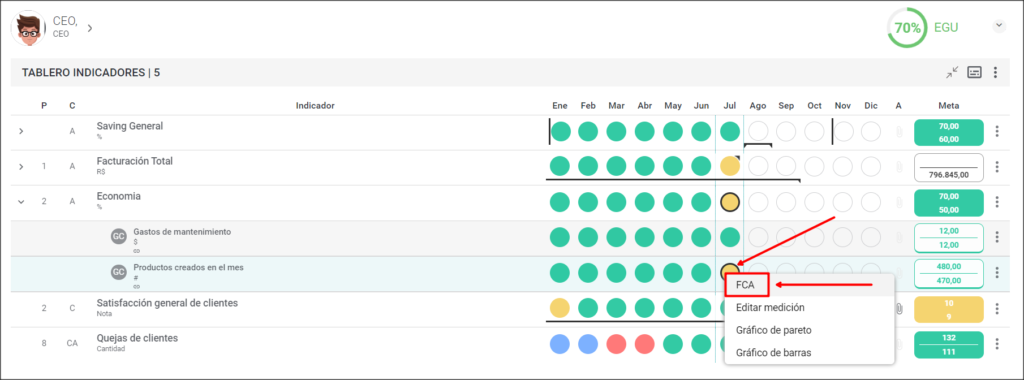
Task: Click Facturación Total meta 796.845,00 box
Action: coord(949,167)
